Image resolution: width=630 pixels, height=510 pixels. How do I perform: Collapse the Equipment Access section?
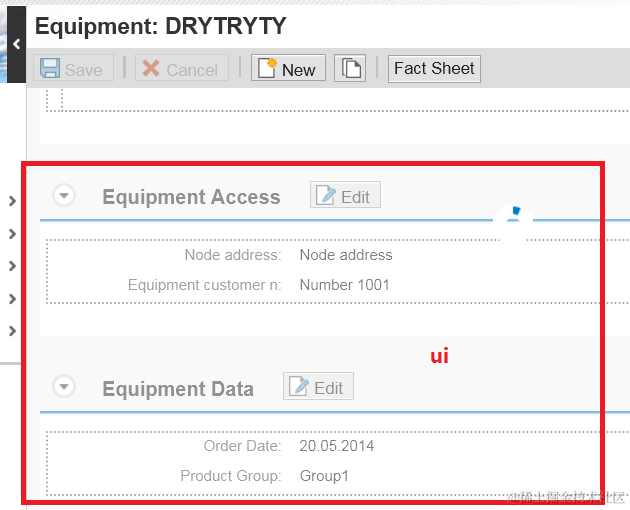pos(64,196)
